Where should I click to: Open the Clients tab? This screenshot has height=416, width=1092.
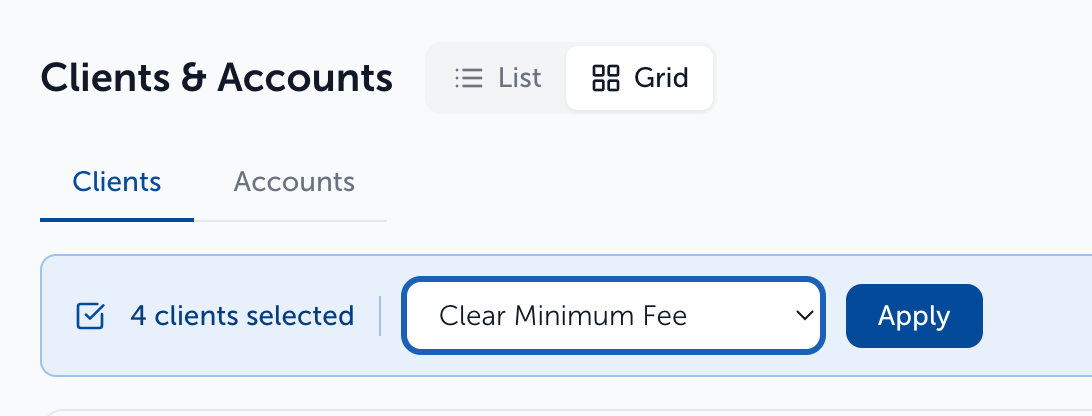117,182
